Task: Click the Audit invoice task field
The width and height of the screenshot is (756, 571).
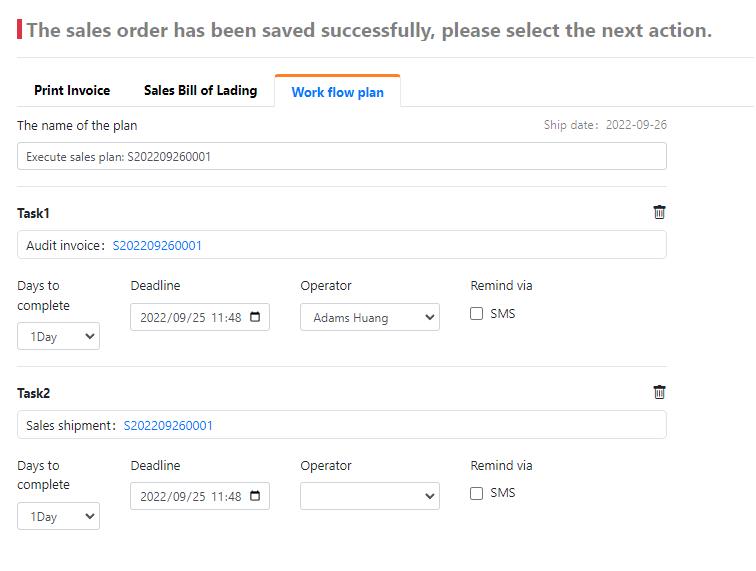Action: [x=342, y=245]
